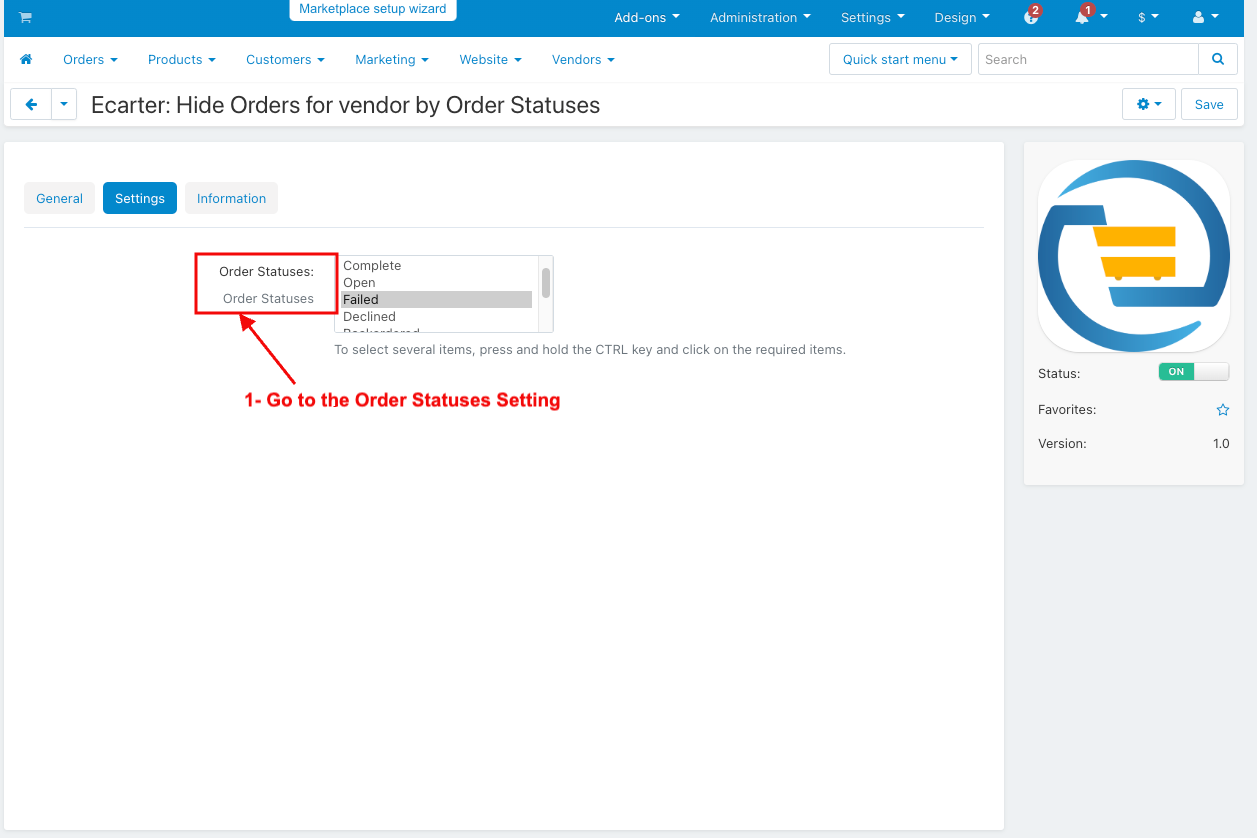
Task: Open the Marketplace setup wizard link
Action: coord(373,9)
